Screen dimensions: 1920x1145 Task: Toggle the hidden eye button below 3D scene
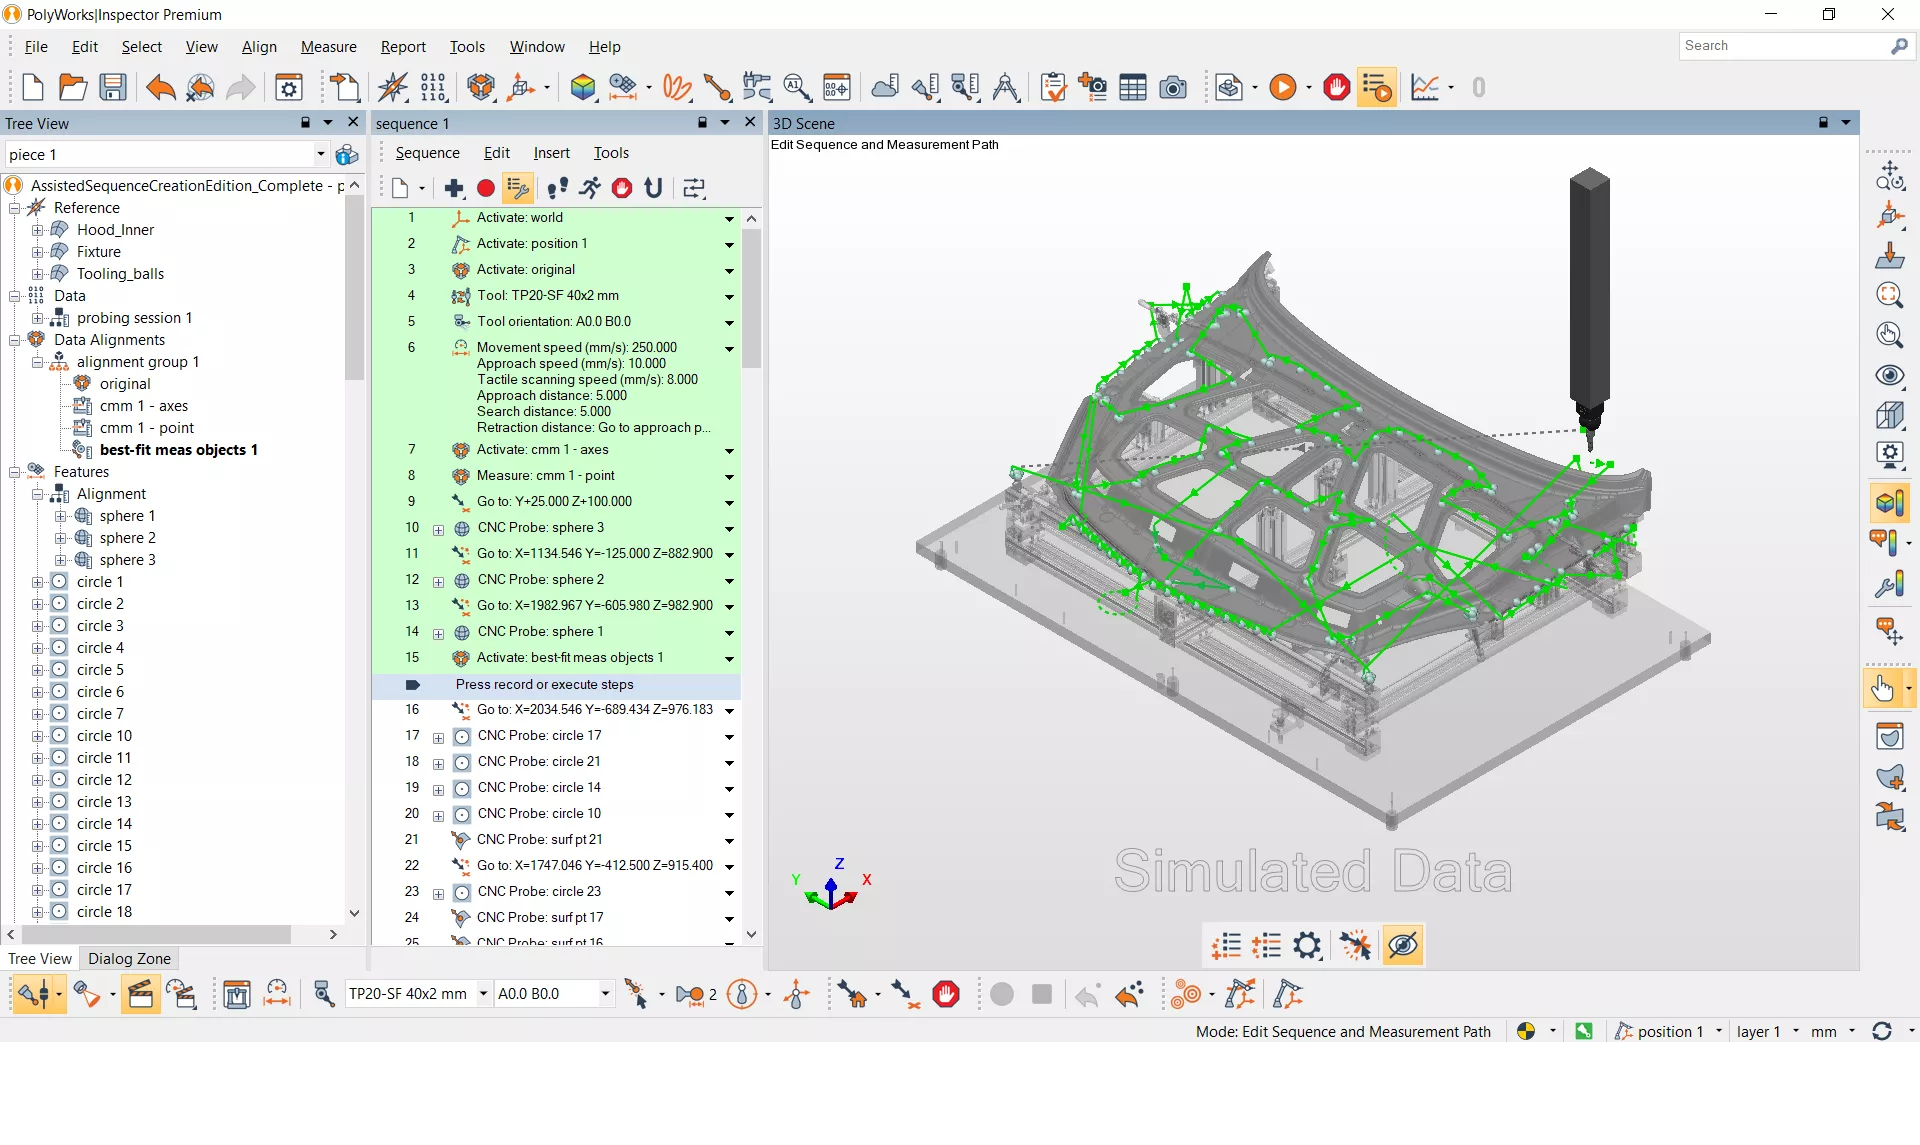[x=1403, y=945]
